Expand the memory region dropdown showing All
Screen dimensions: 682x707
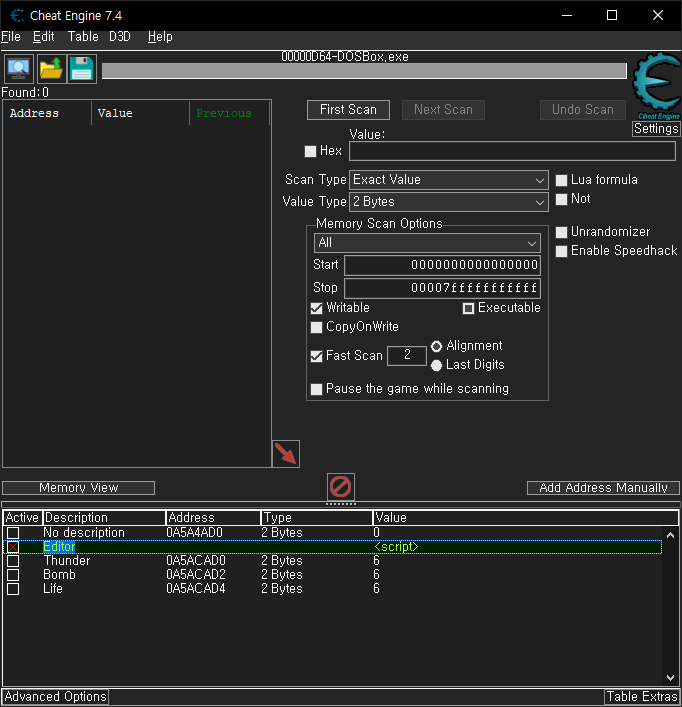tap(427, 243)
